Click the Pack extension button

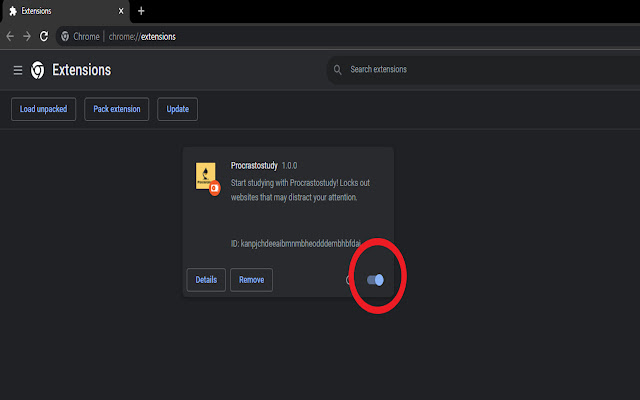point(117,109)
